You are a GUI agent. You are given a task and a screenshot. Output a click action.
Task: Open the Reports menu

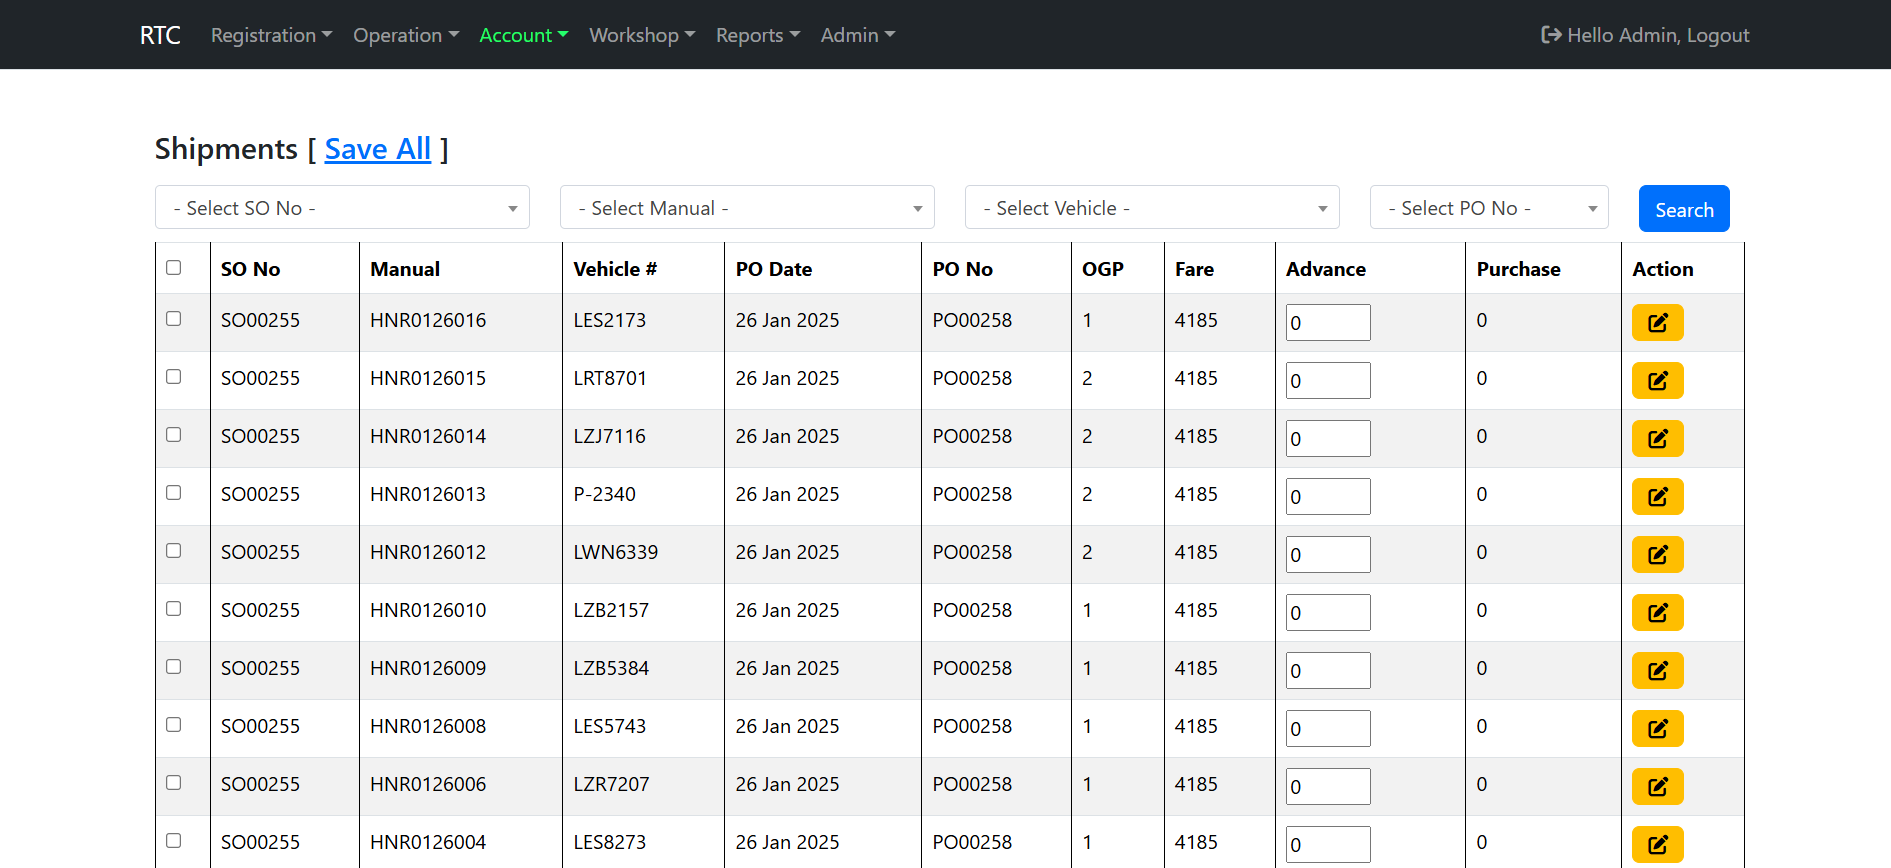pyautogui.click(x=757, y=35)
